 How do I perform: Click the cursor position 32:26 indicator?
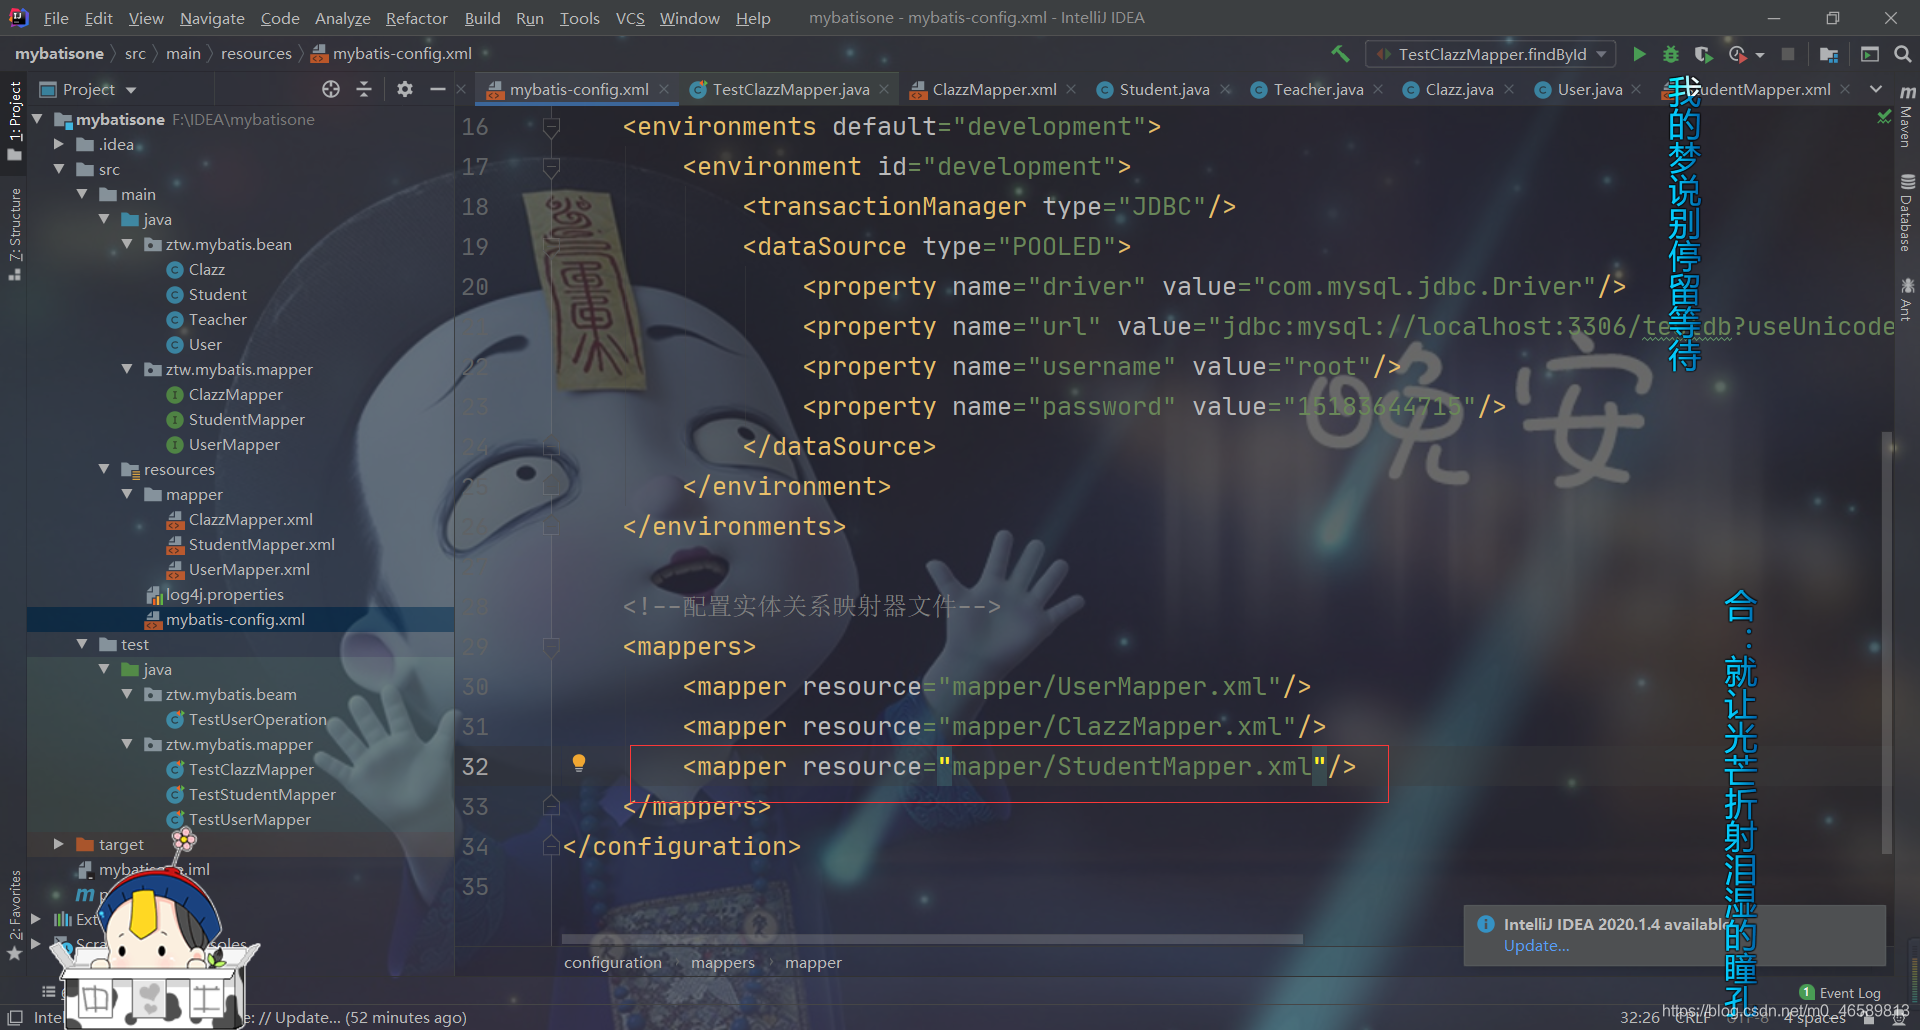point(1639,1017)
